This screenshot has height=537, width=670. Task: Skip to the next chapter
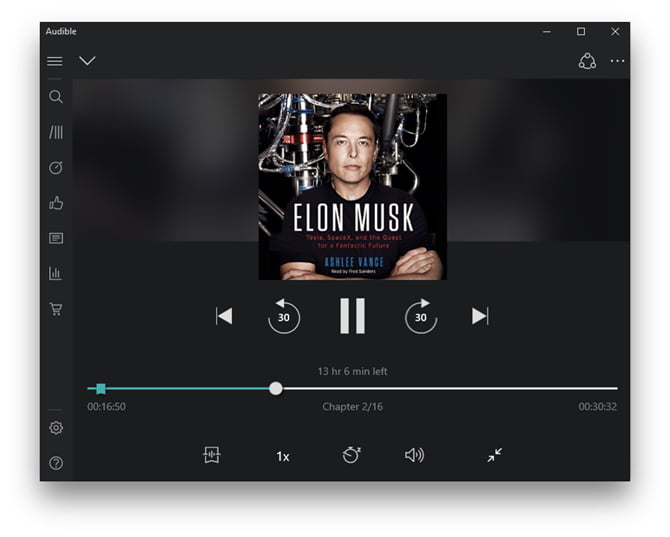(x=480, y=316)
